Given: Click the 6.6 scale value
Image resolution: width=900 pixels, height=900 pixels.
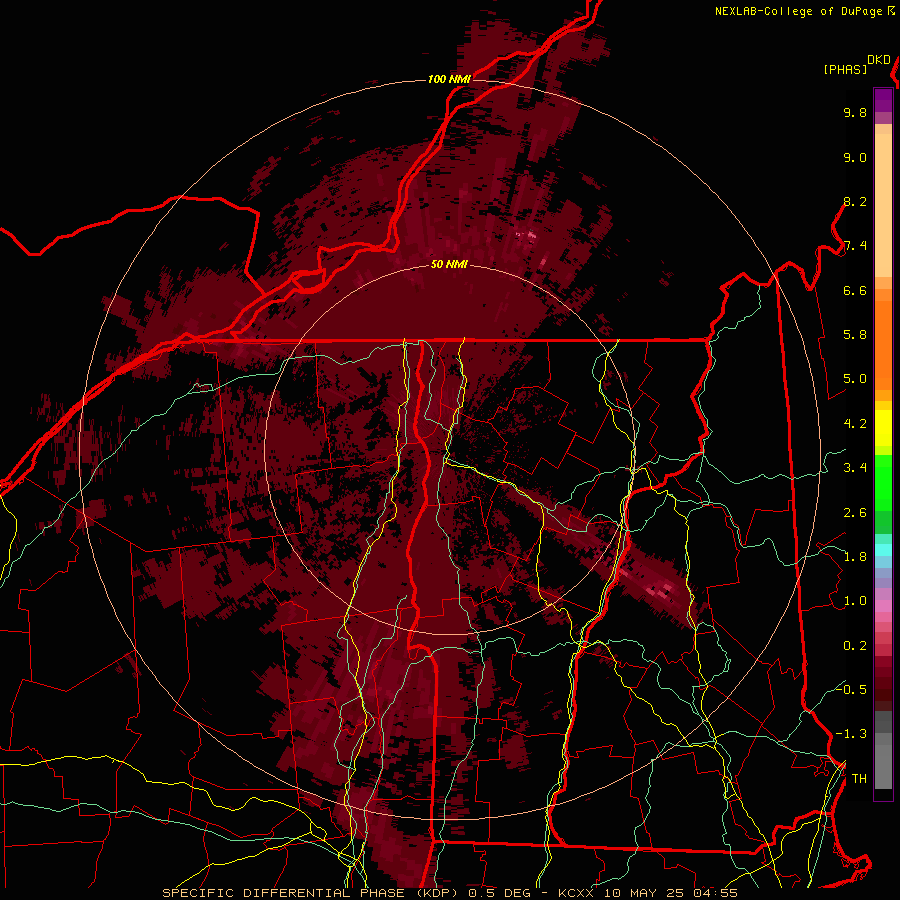Looking at the screenshot, I should [855, 290].
